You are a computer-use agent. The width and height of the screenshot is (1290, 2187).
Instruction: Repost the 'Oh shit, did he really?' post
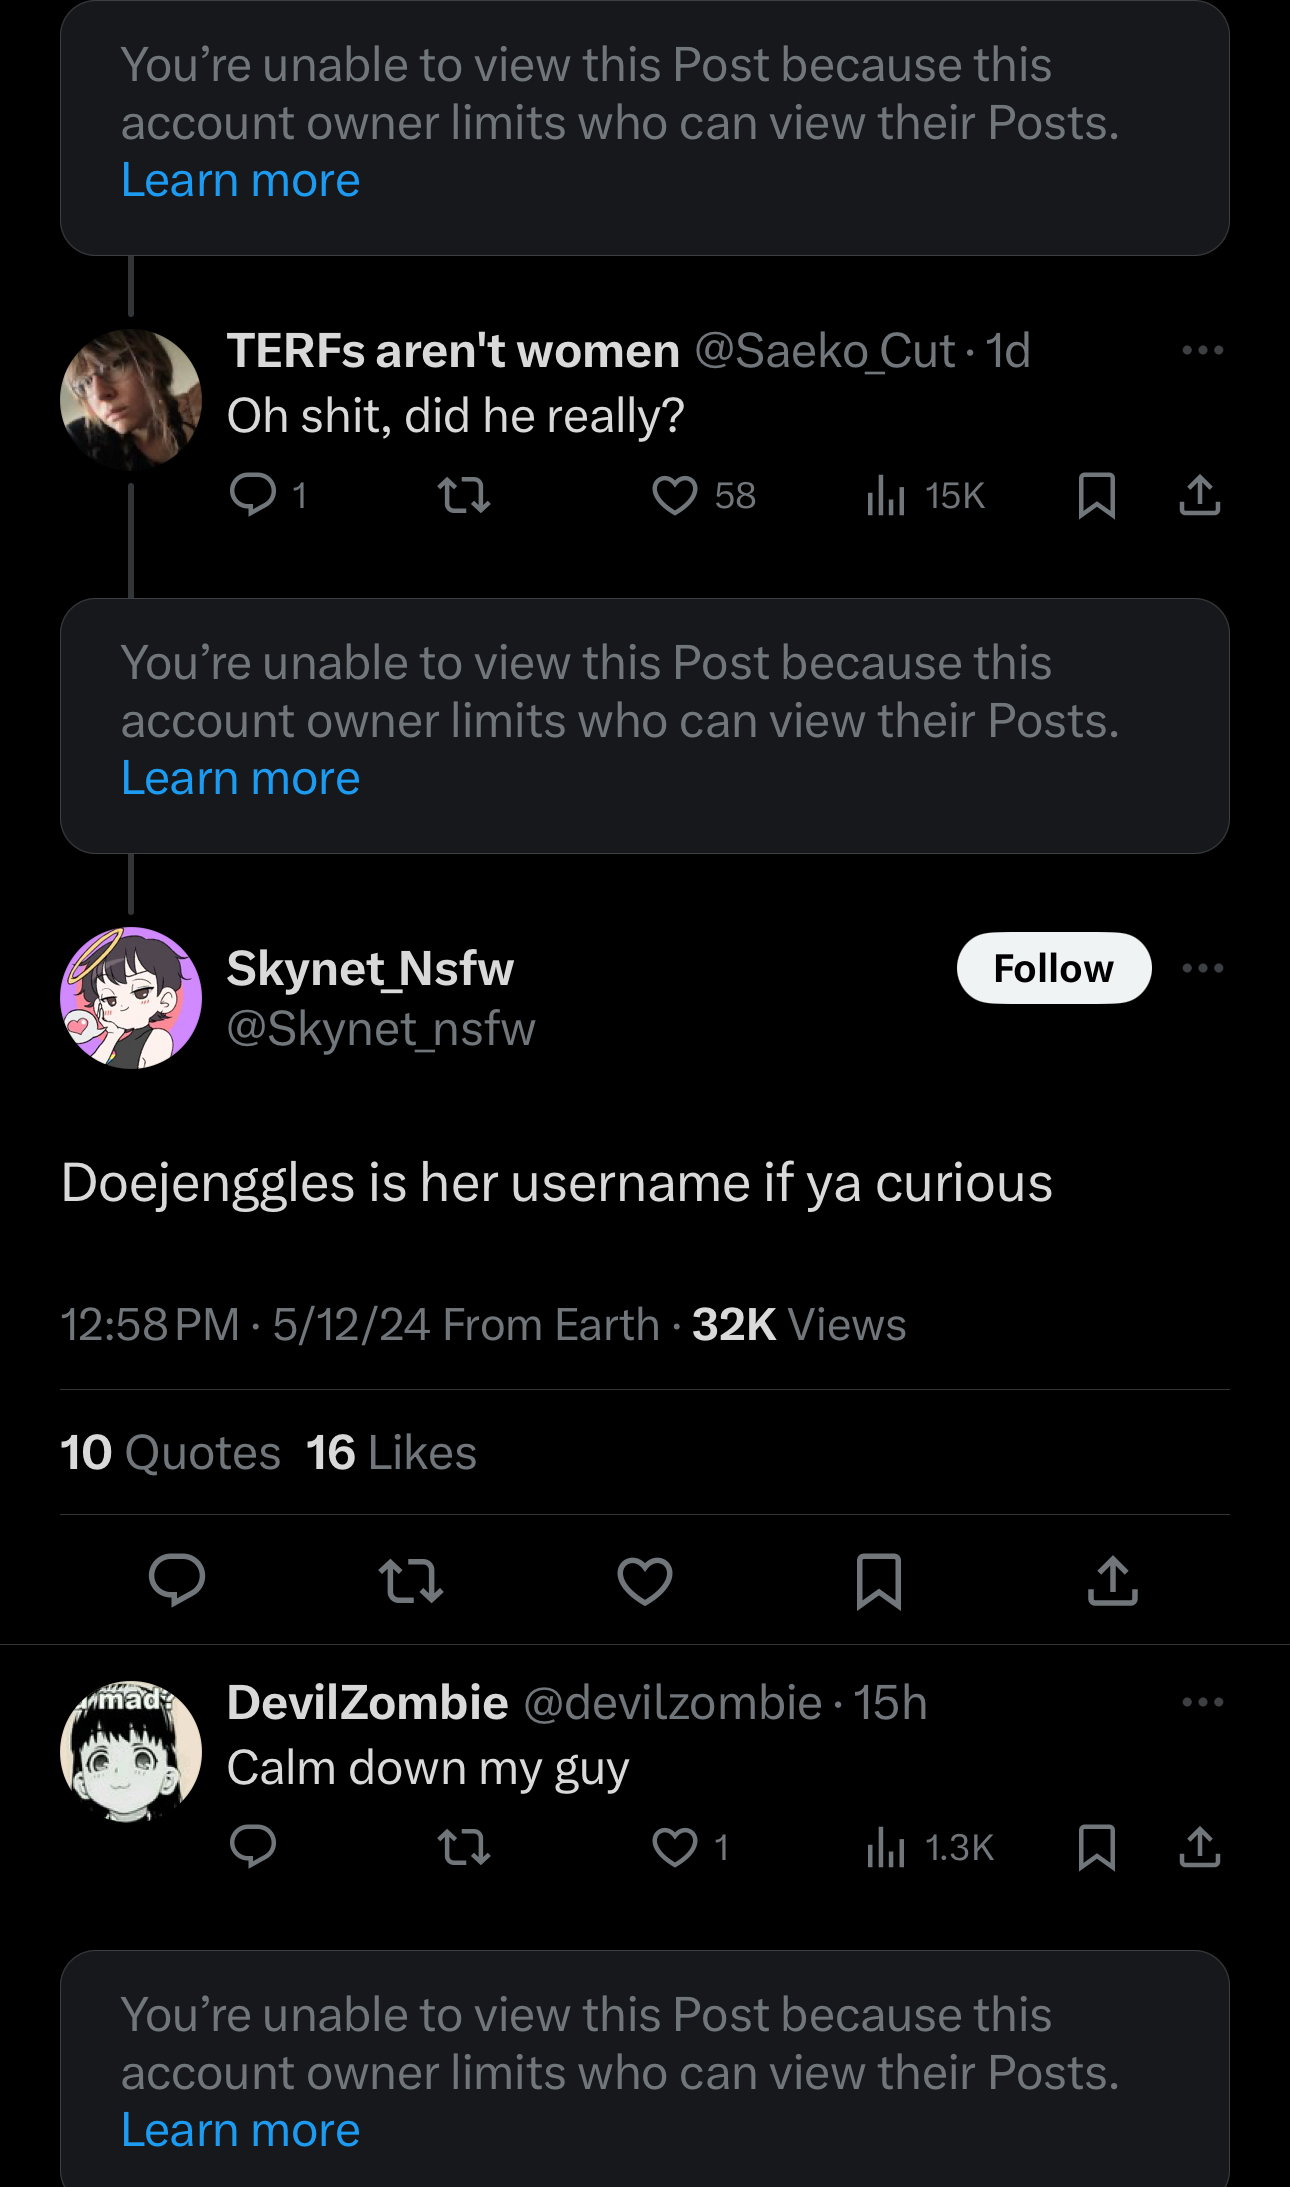(x=464, y=495)
